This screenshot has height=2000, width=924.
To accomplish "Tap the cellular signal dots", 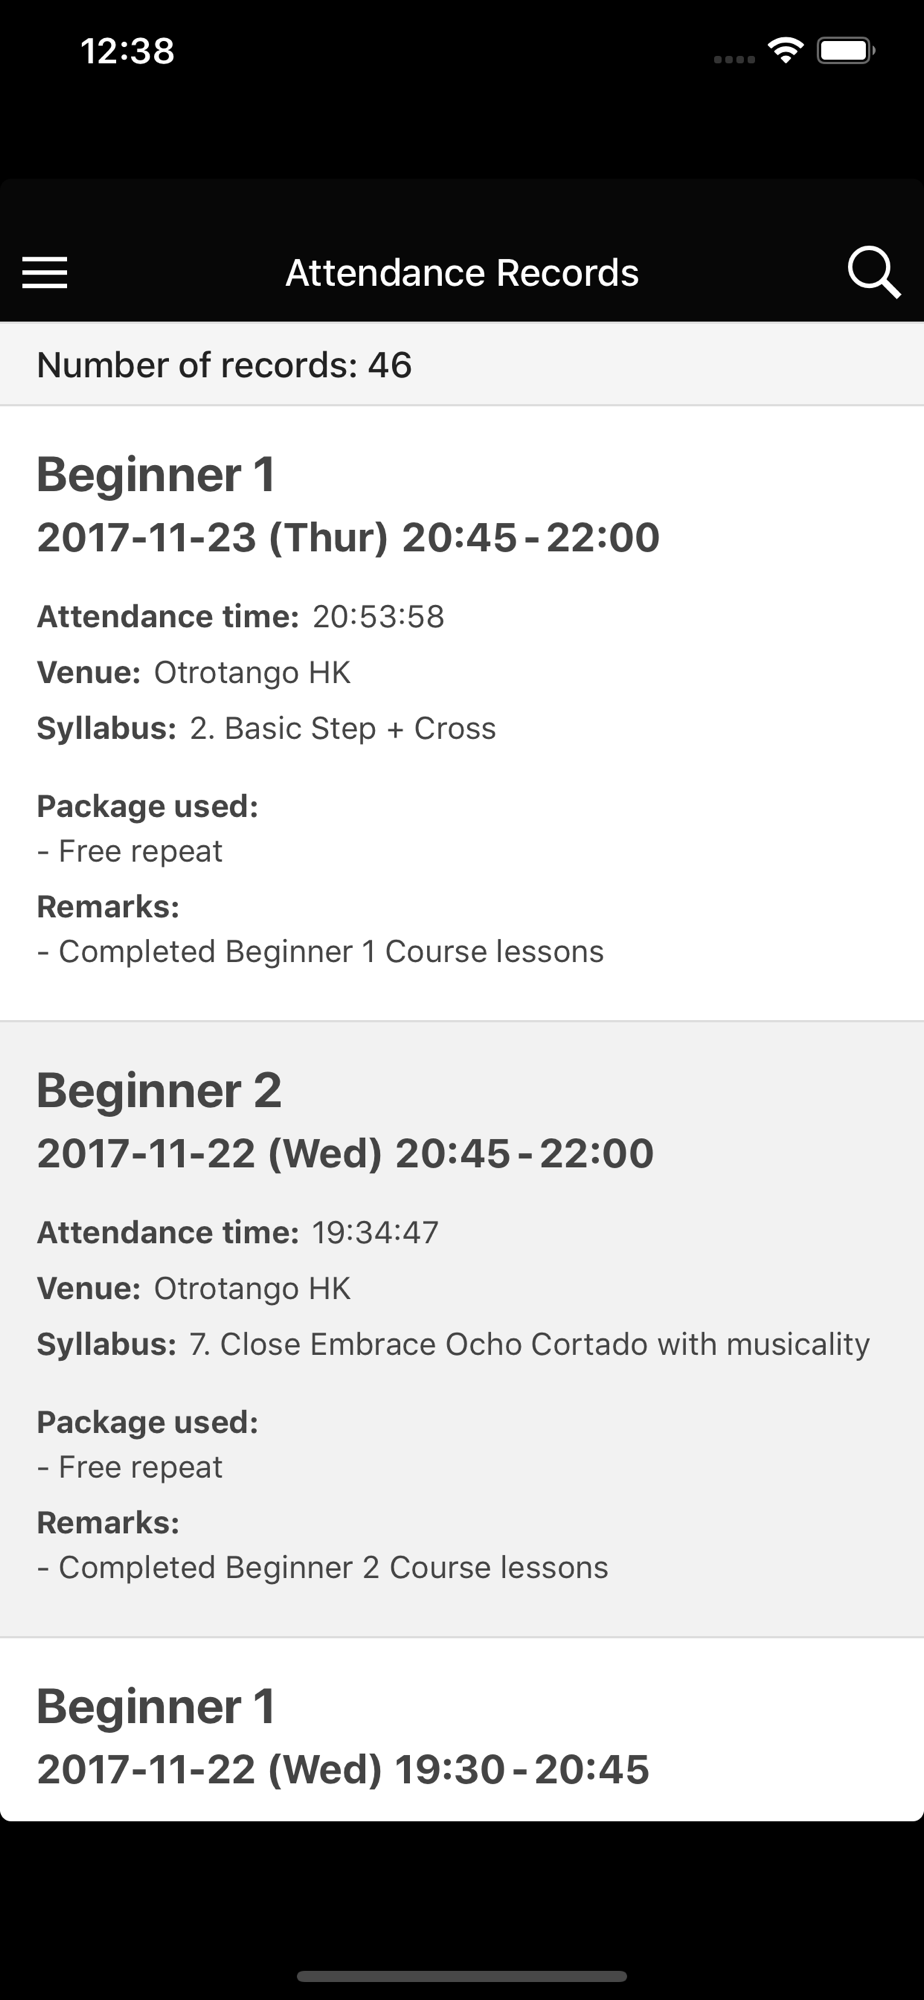I will pyautogui.click(x=734, y=59).
